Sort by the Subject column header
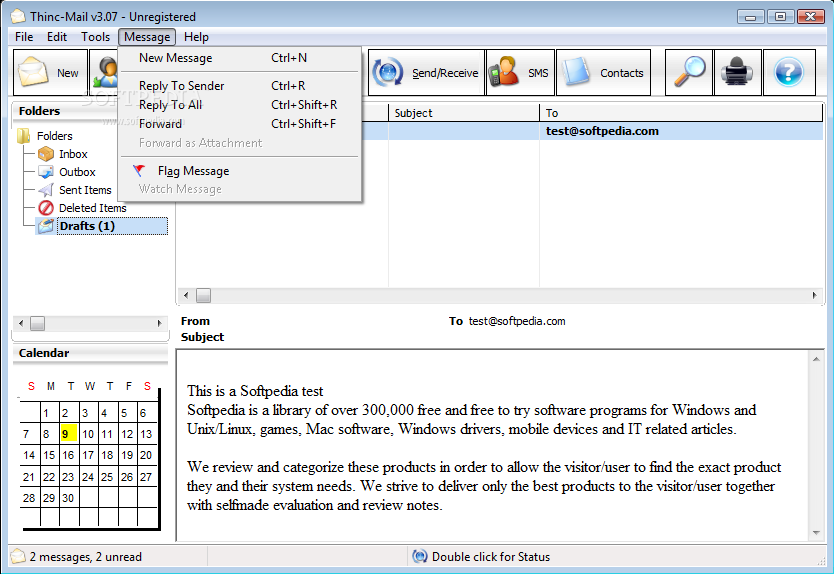Image resolution: width=834 pixels, height=574 pixels. click(464, 113)
